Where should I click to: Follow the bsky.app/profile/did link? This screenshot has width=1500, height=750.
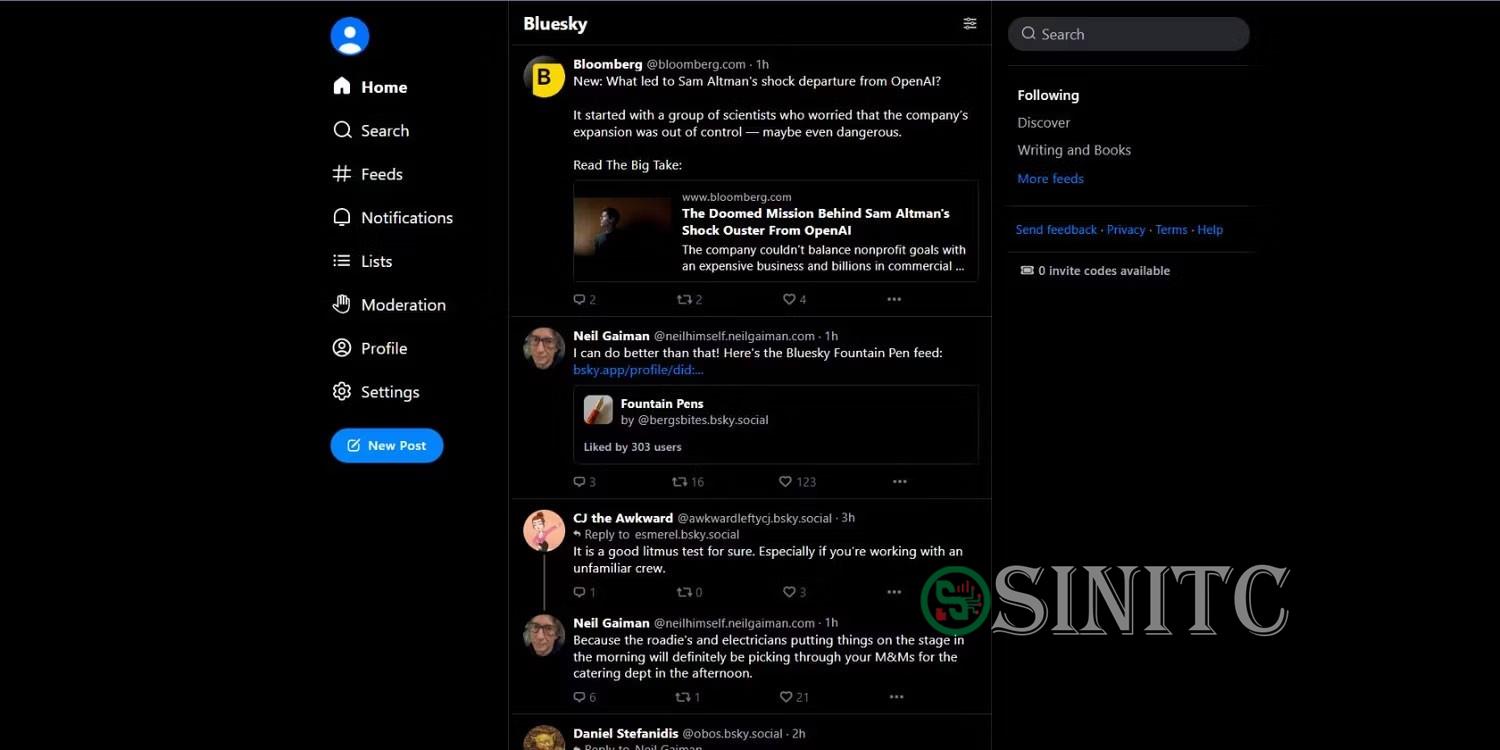tap(638, 369)
